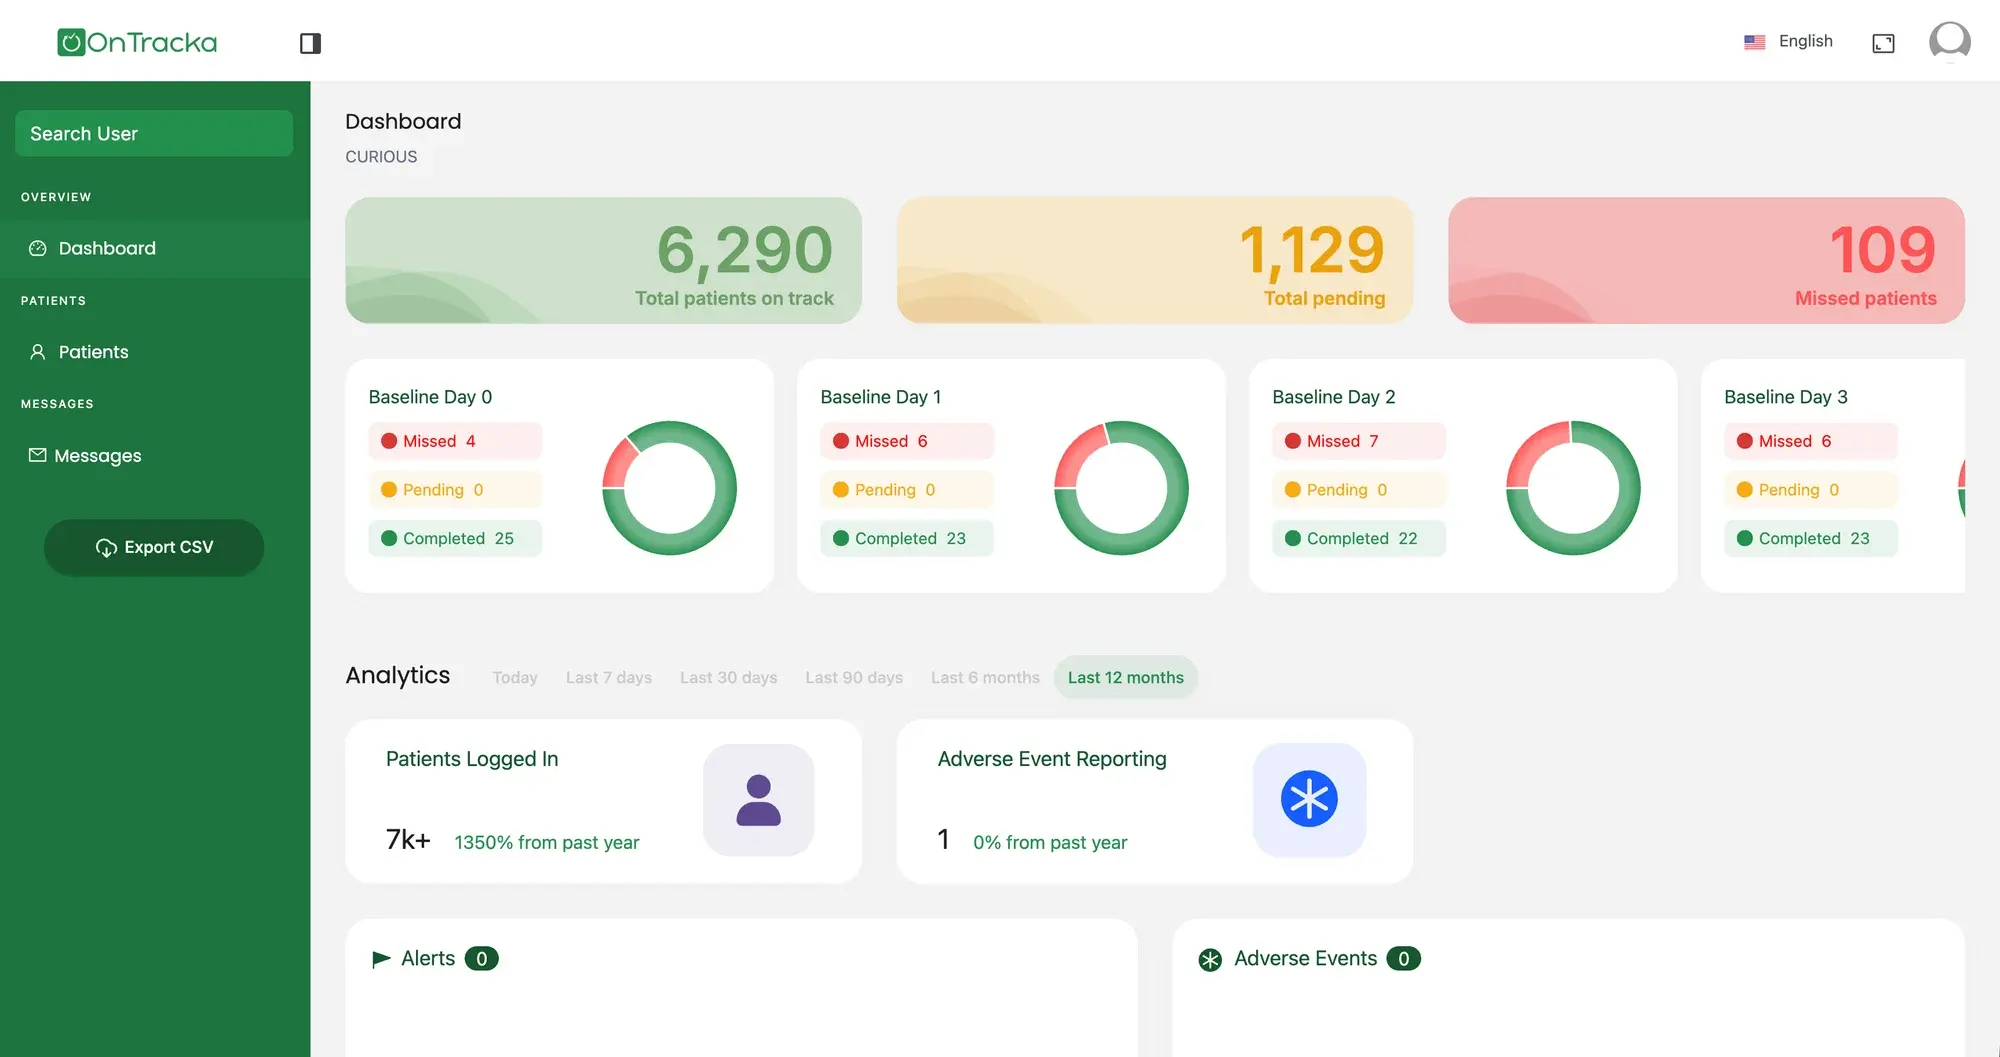This screenshot has height=1057, width=2000.
Task: Click the Search User field
Action: click(x=154, y=133)
